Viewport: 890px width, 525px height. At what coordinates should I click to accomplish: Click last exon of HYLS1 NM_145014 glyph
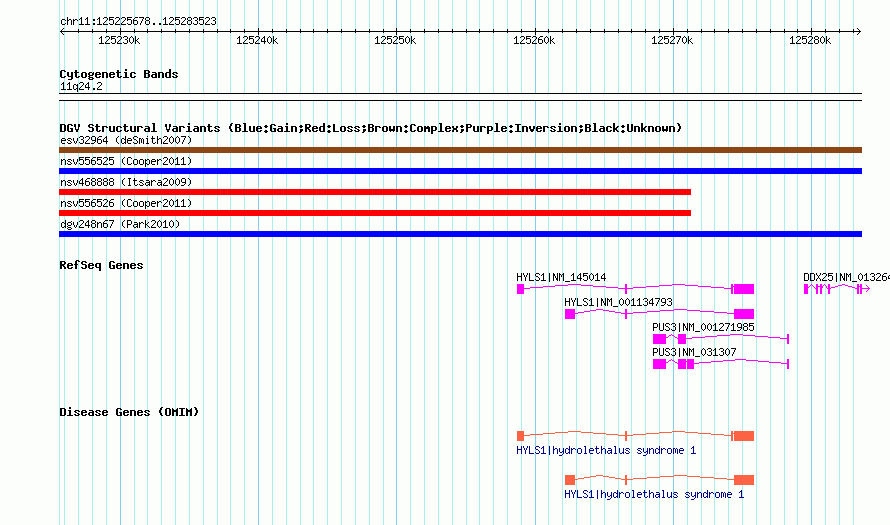(x=744, y=289)
